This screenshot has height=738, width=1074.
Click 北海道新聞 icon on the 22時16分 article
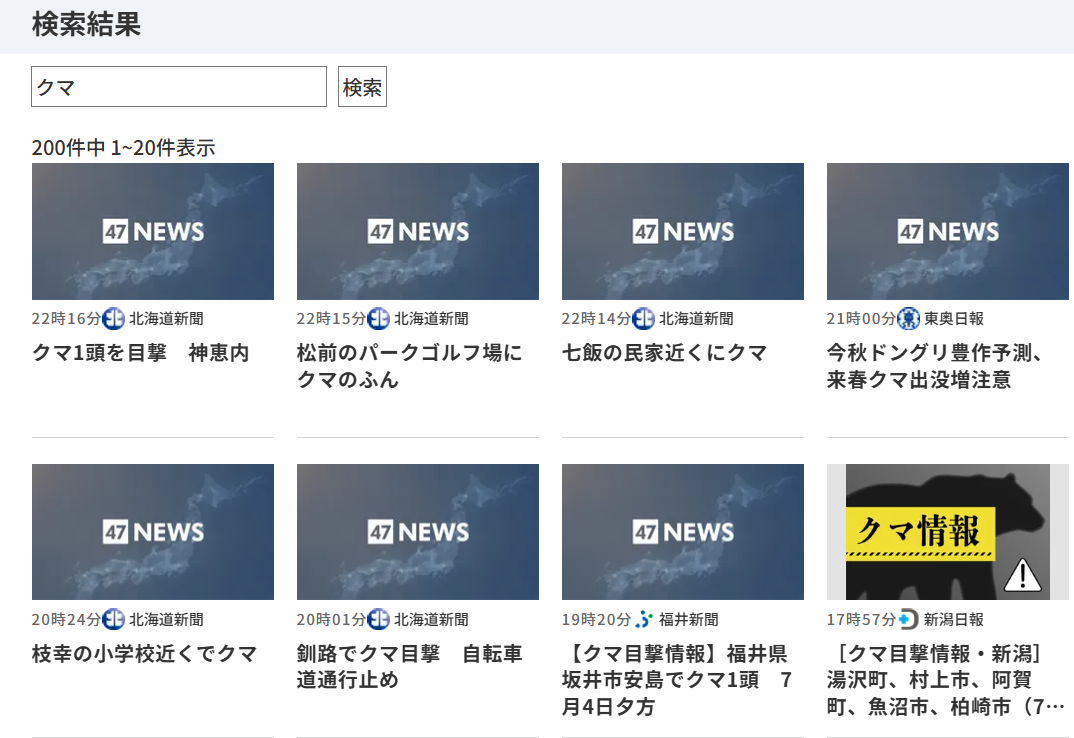(x=113, y=319)
